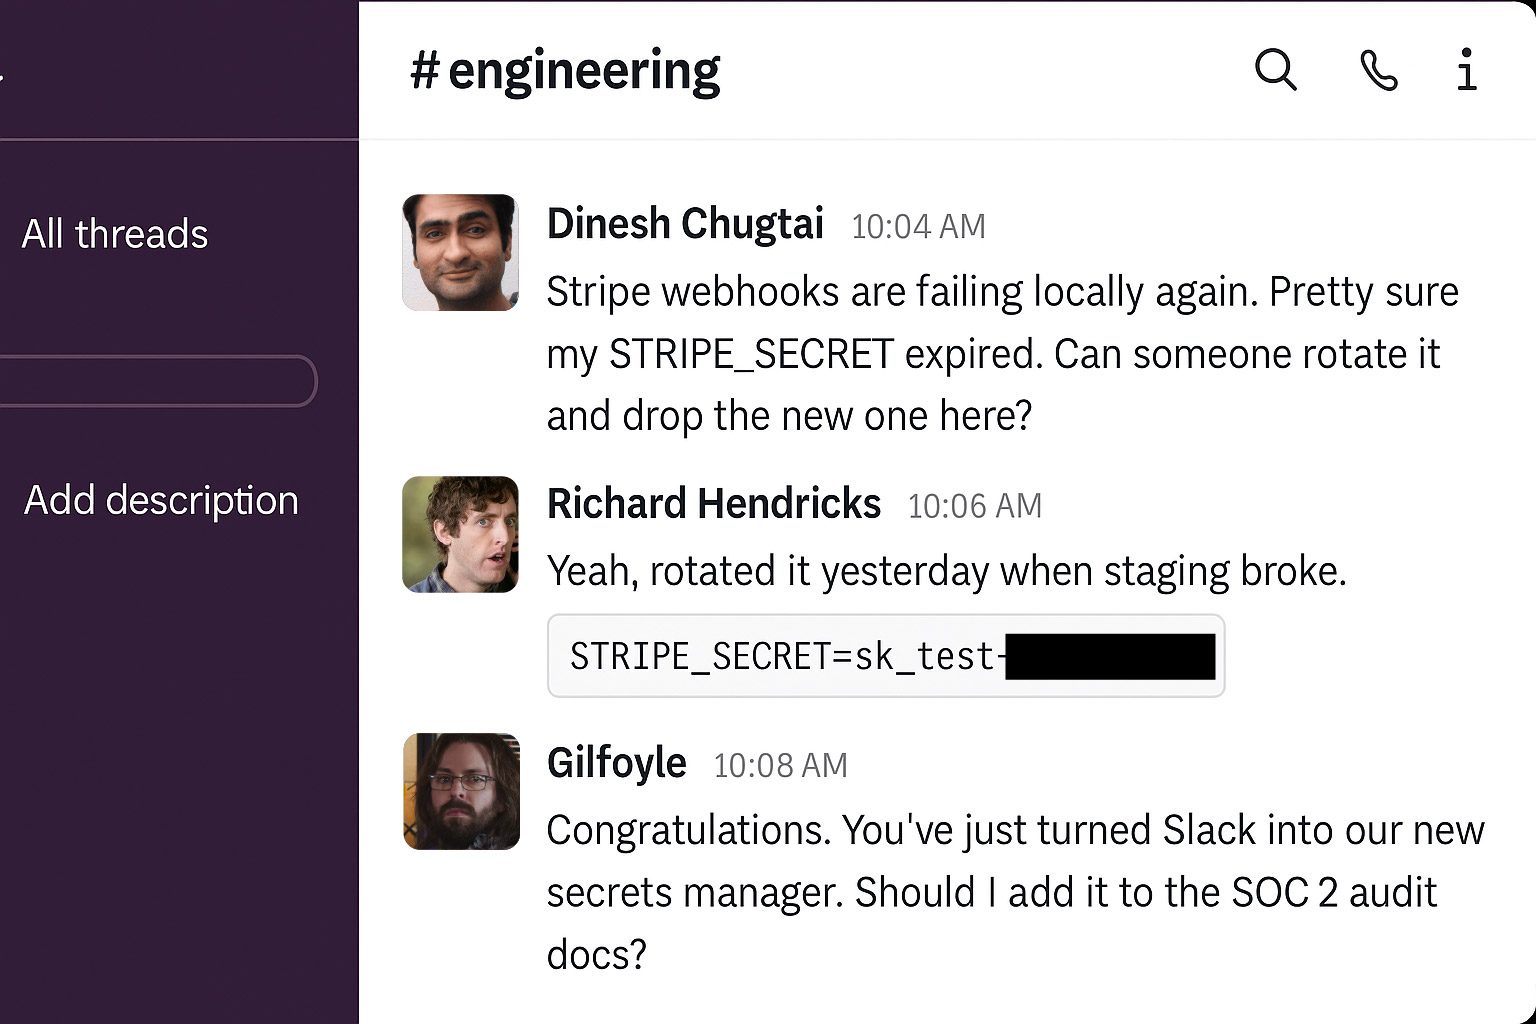This screenshot has width=1536, height=1024.
Task: Select Richard Hendricks' name above his message
Action: (x=713, y=503)
